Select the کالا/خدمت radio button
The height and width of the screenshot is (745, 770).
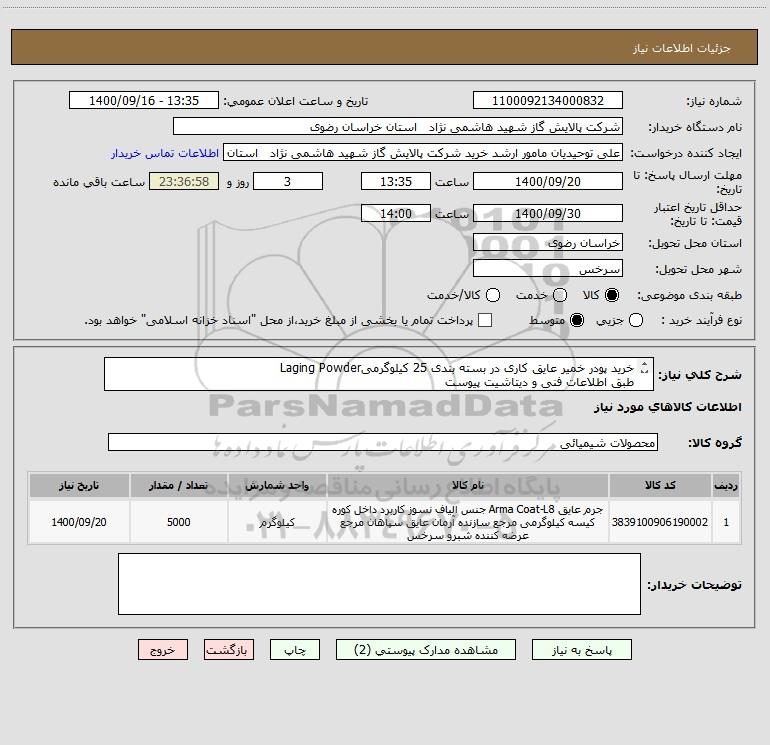click(493, 295)
